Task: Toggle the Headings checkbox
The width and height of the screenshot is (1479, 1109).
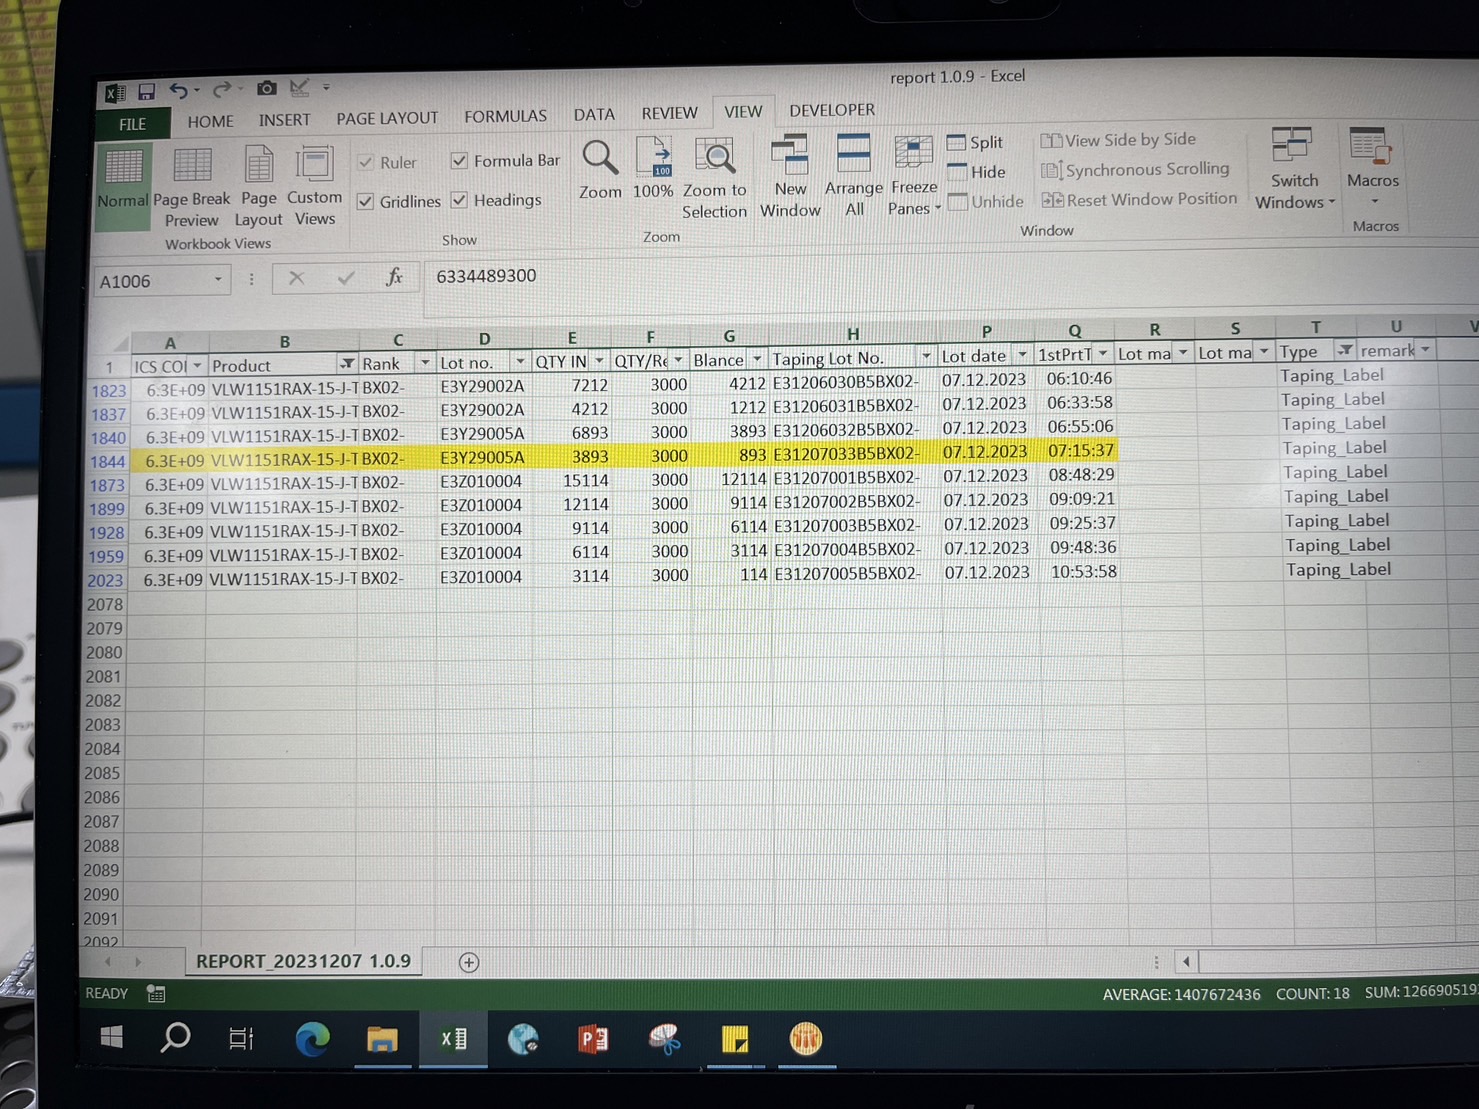Action: (459, 200)
